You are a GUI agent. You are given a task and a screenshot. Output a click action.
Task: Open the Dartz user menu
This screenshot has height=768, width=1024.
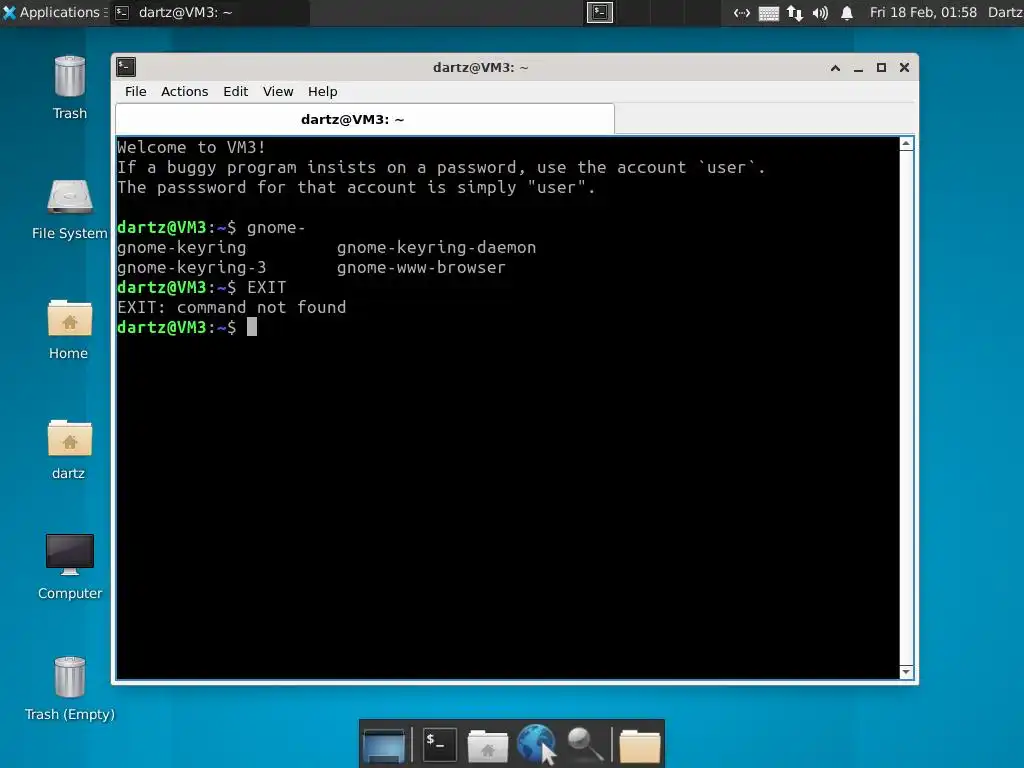click(x=1005, y=12)
